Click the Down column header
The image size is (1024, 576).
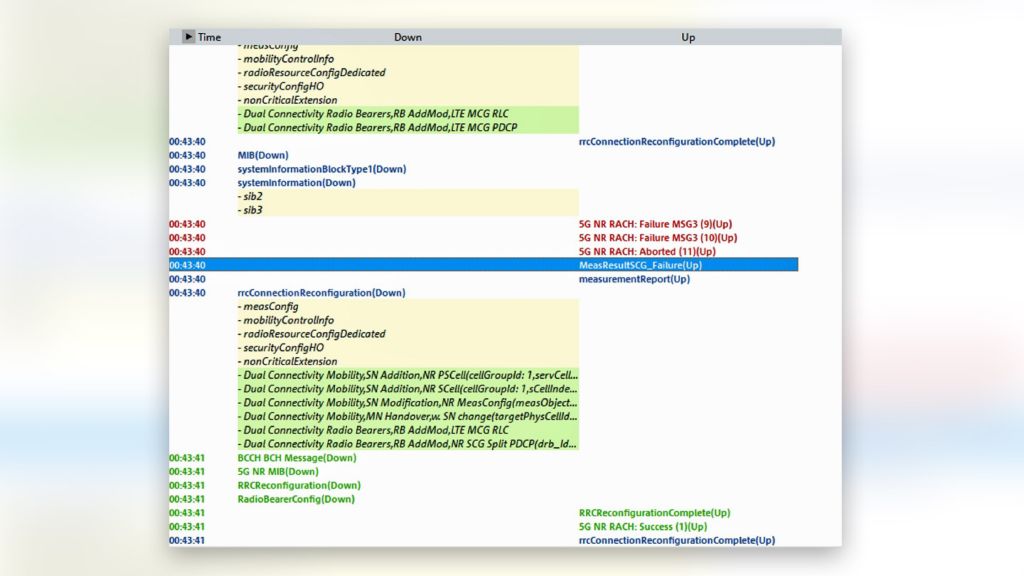408,37
